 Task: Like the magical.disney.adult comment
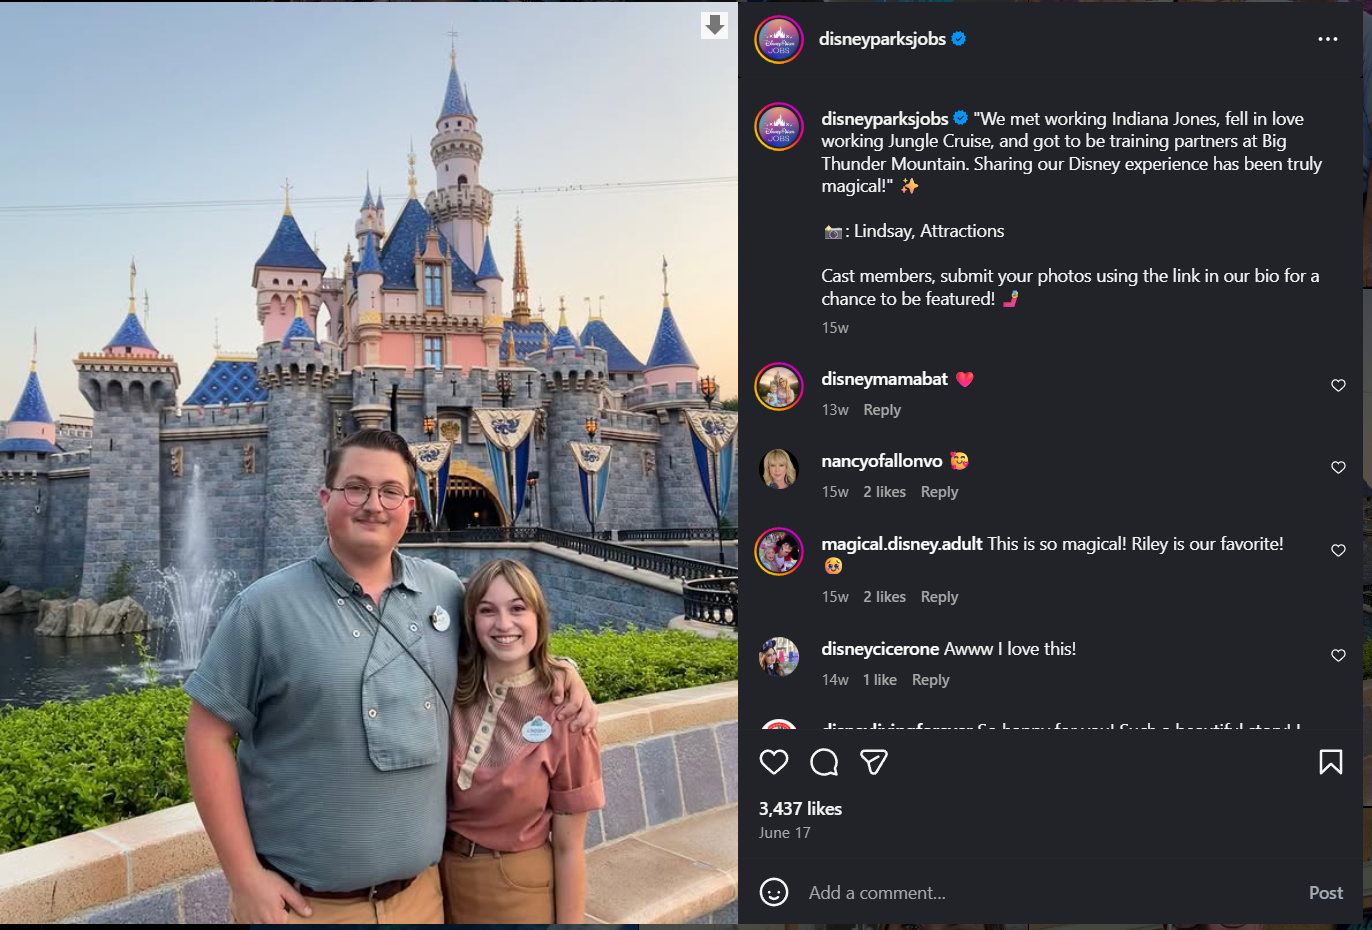point(1338,551)
